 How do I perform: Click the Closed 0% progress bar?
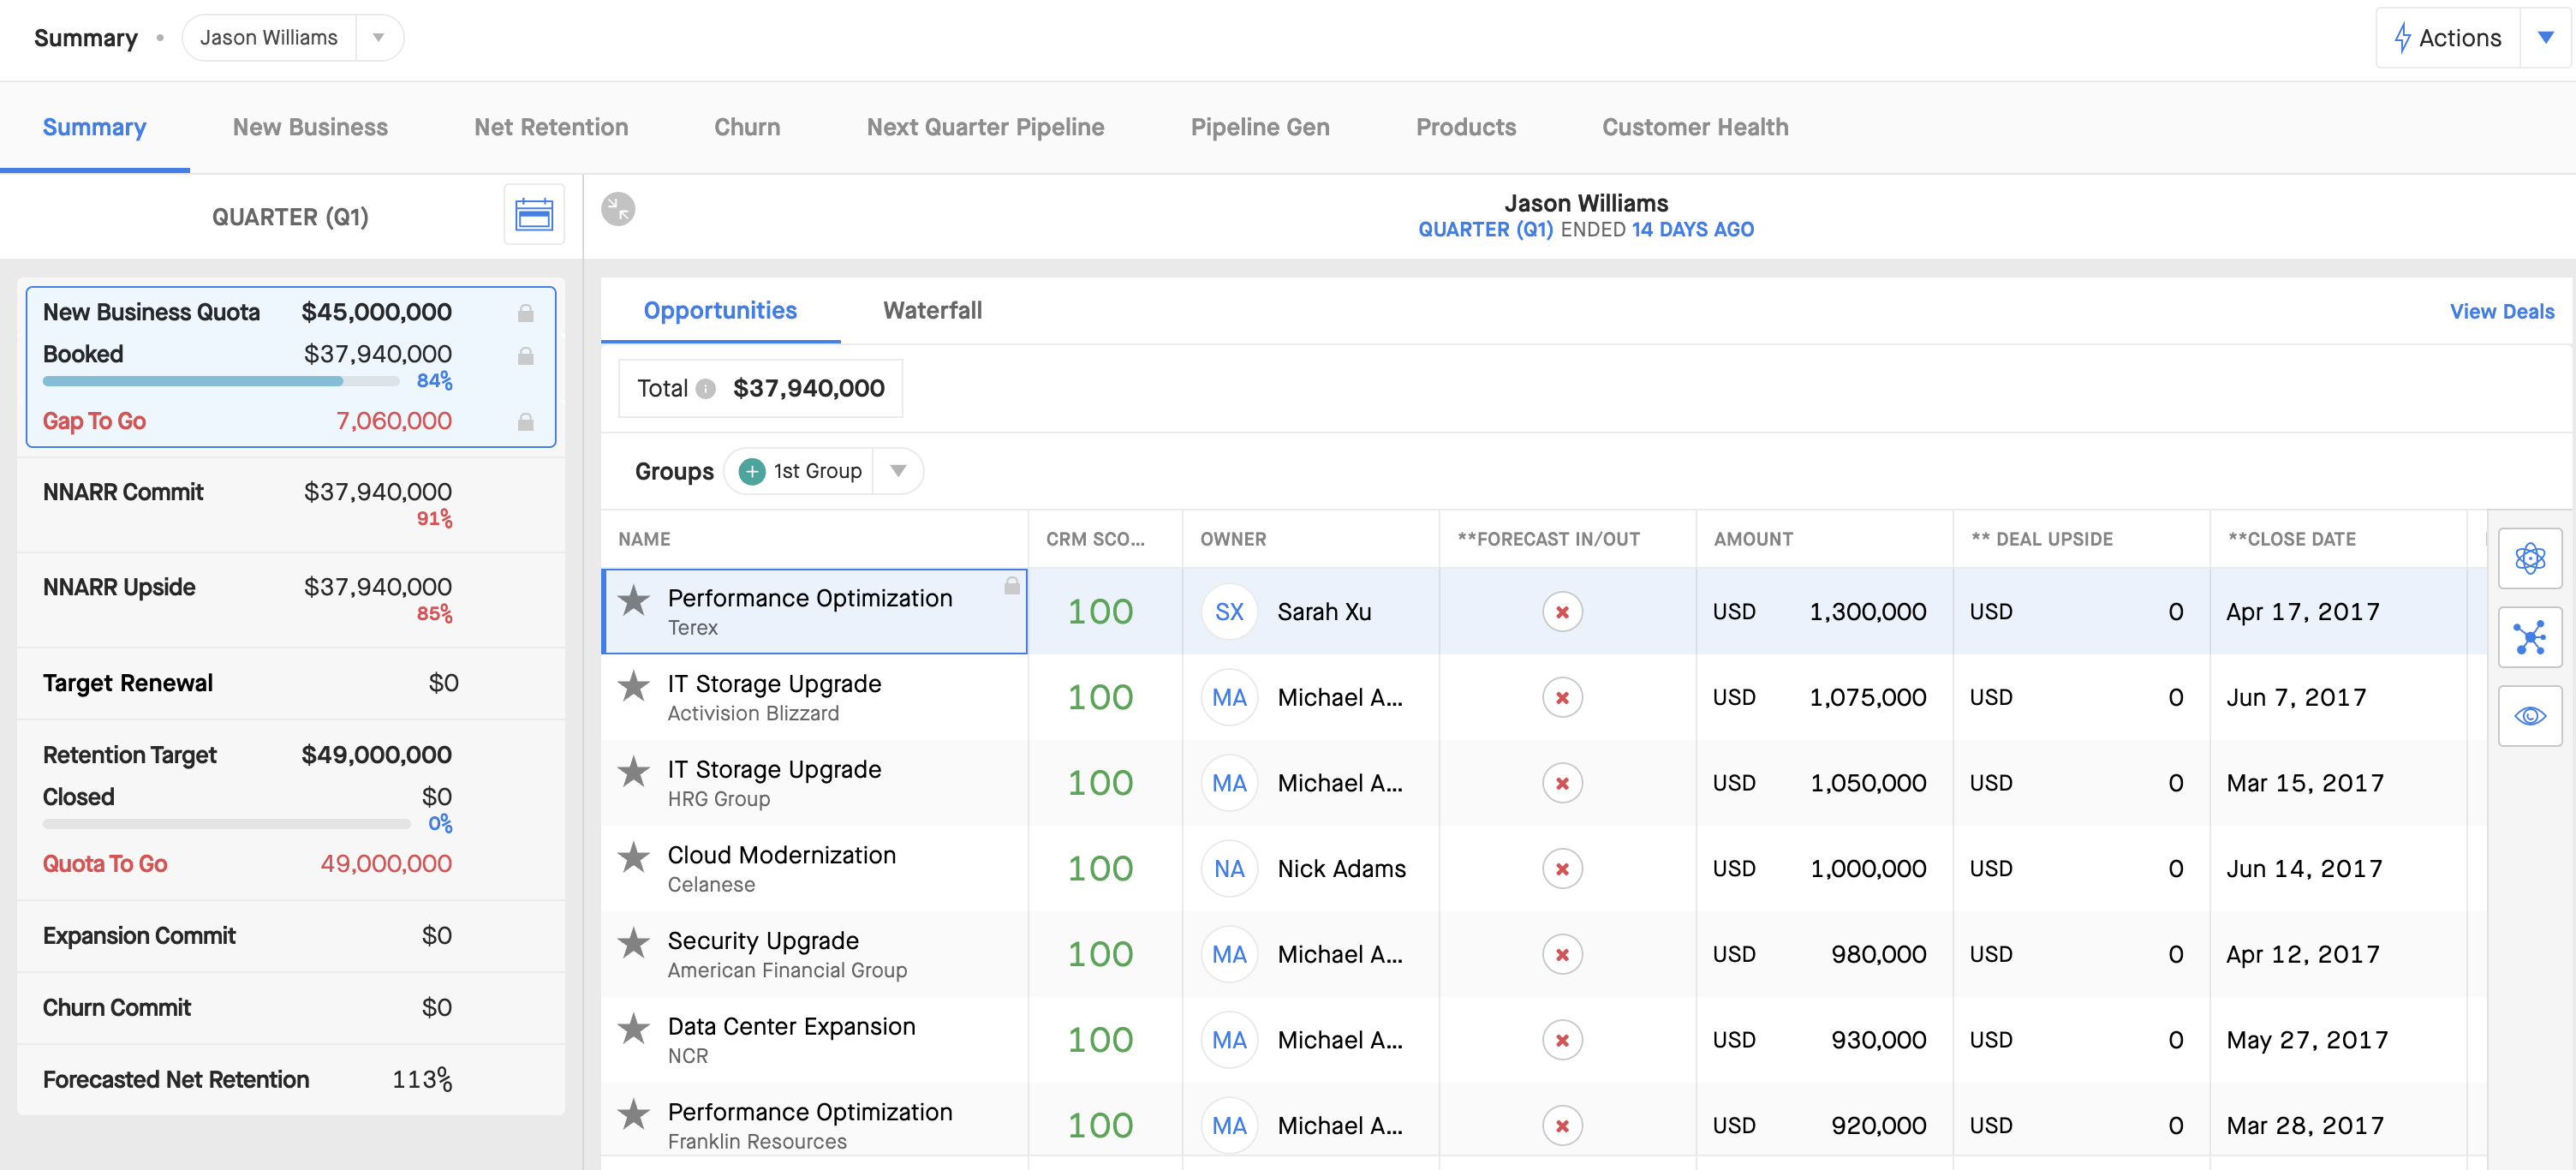click(226, 824)
